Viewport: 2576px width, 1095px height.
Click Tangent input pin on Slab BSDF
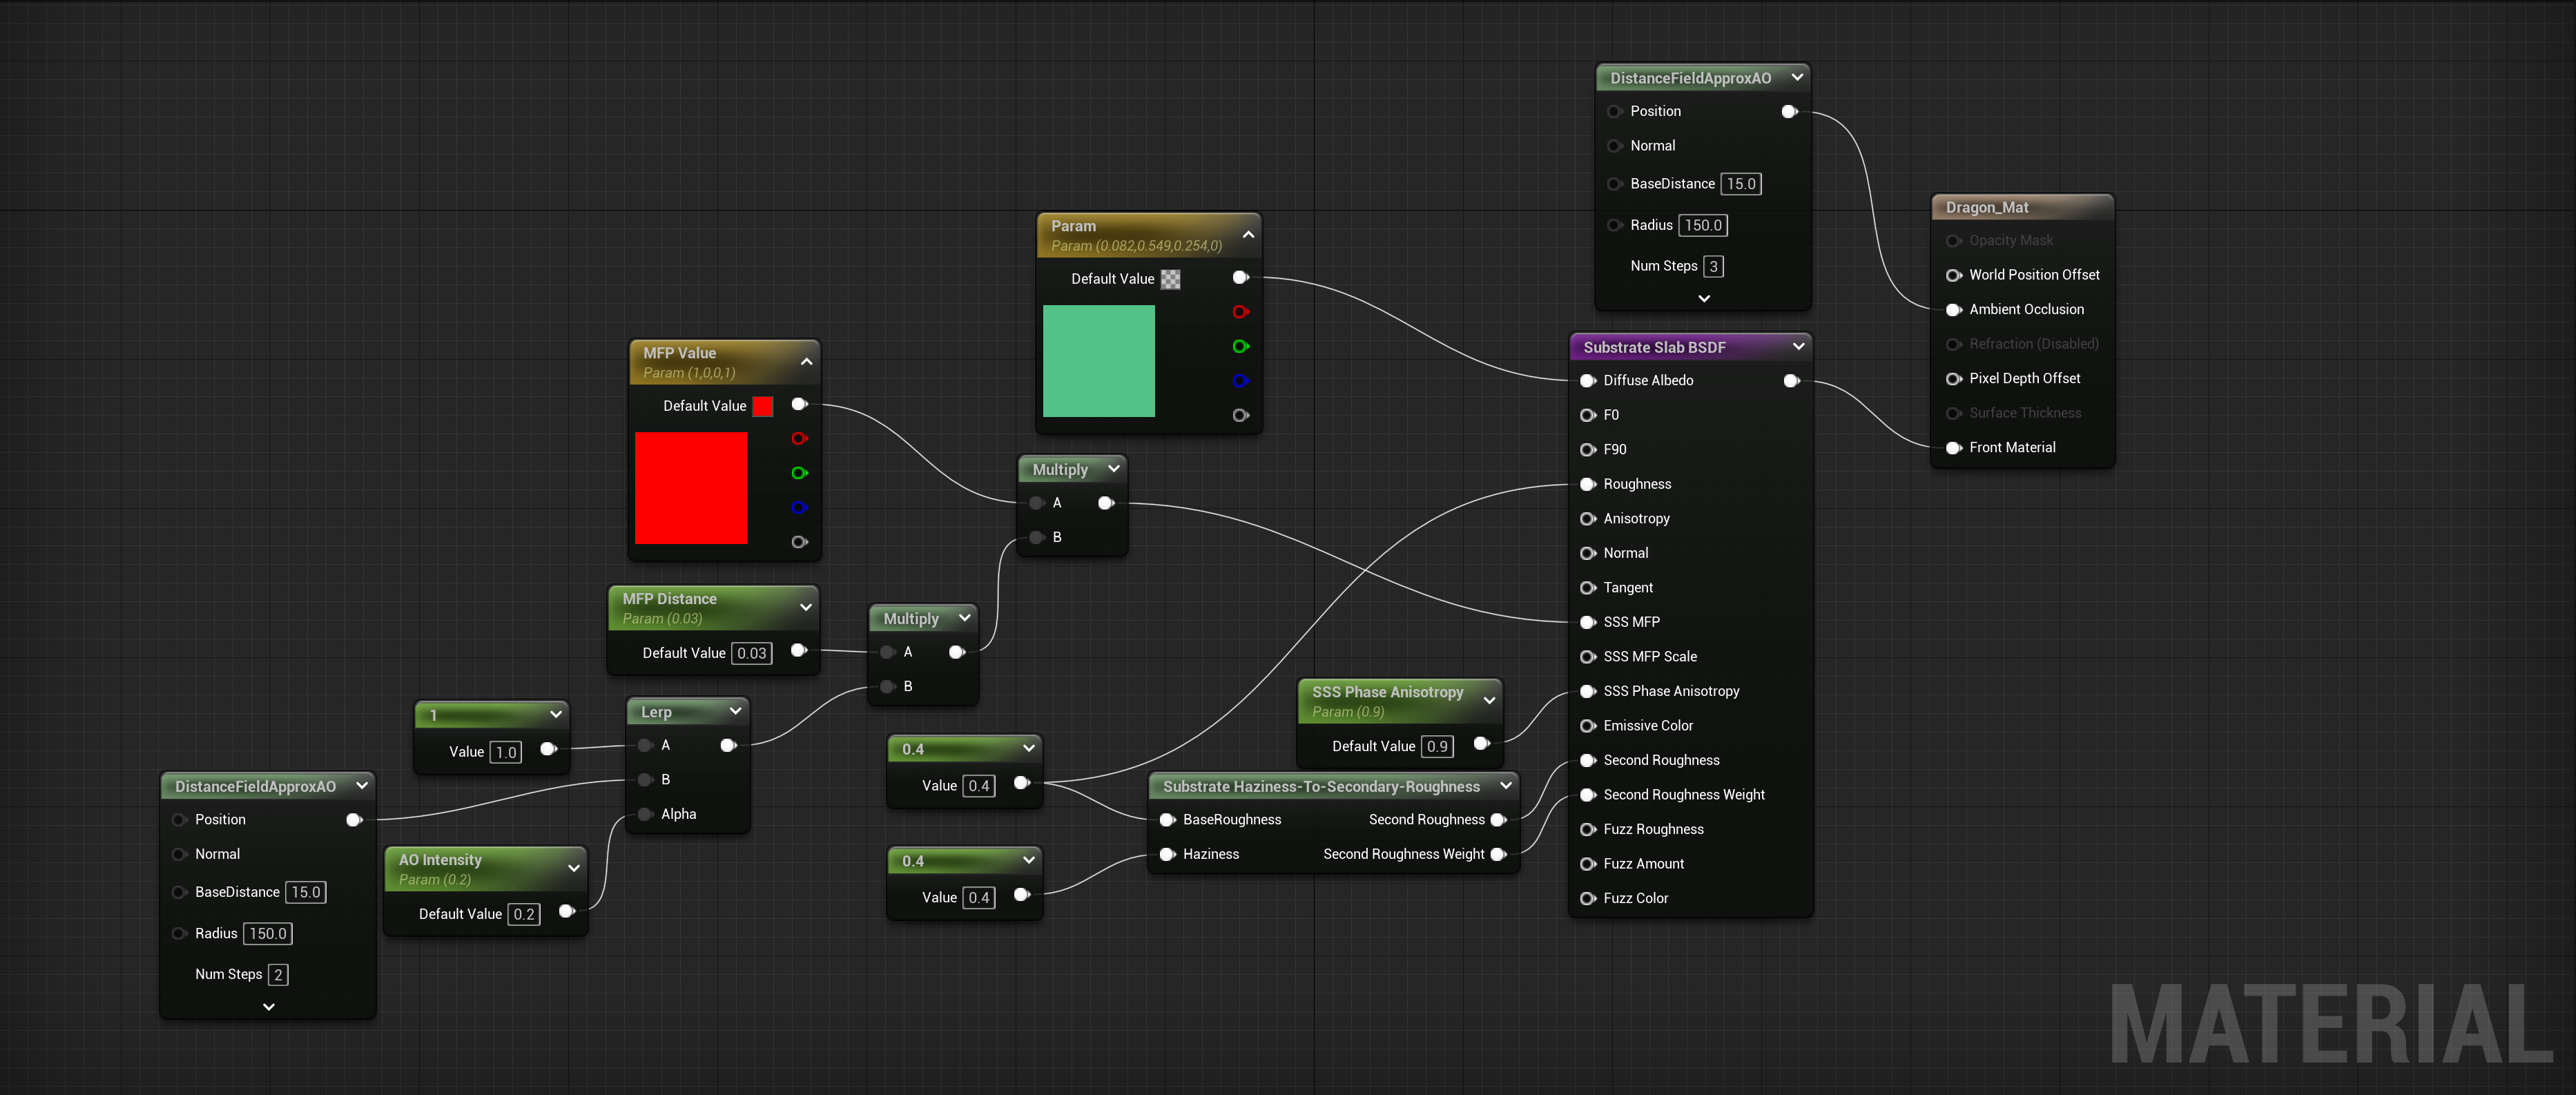click(1587, 588)
